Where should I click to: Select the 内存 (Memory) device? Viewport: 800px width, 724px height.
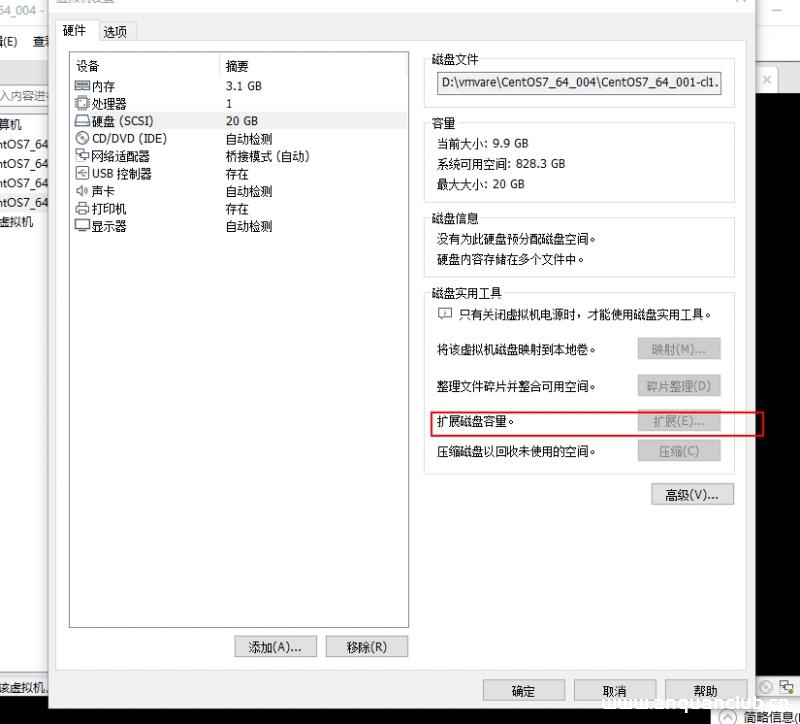pos(100,86)
